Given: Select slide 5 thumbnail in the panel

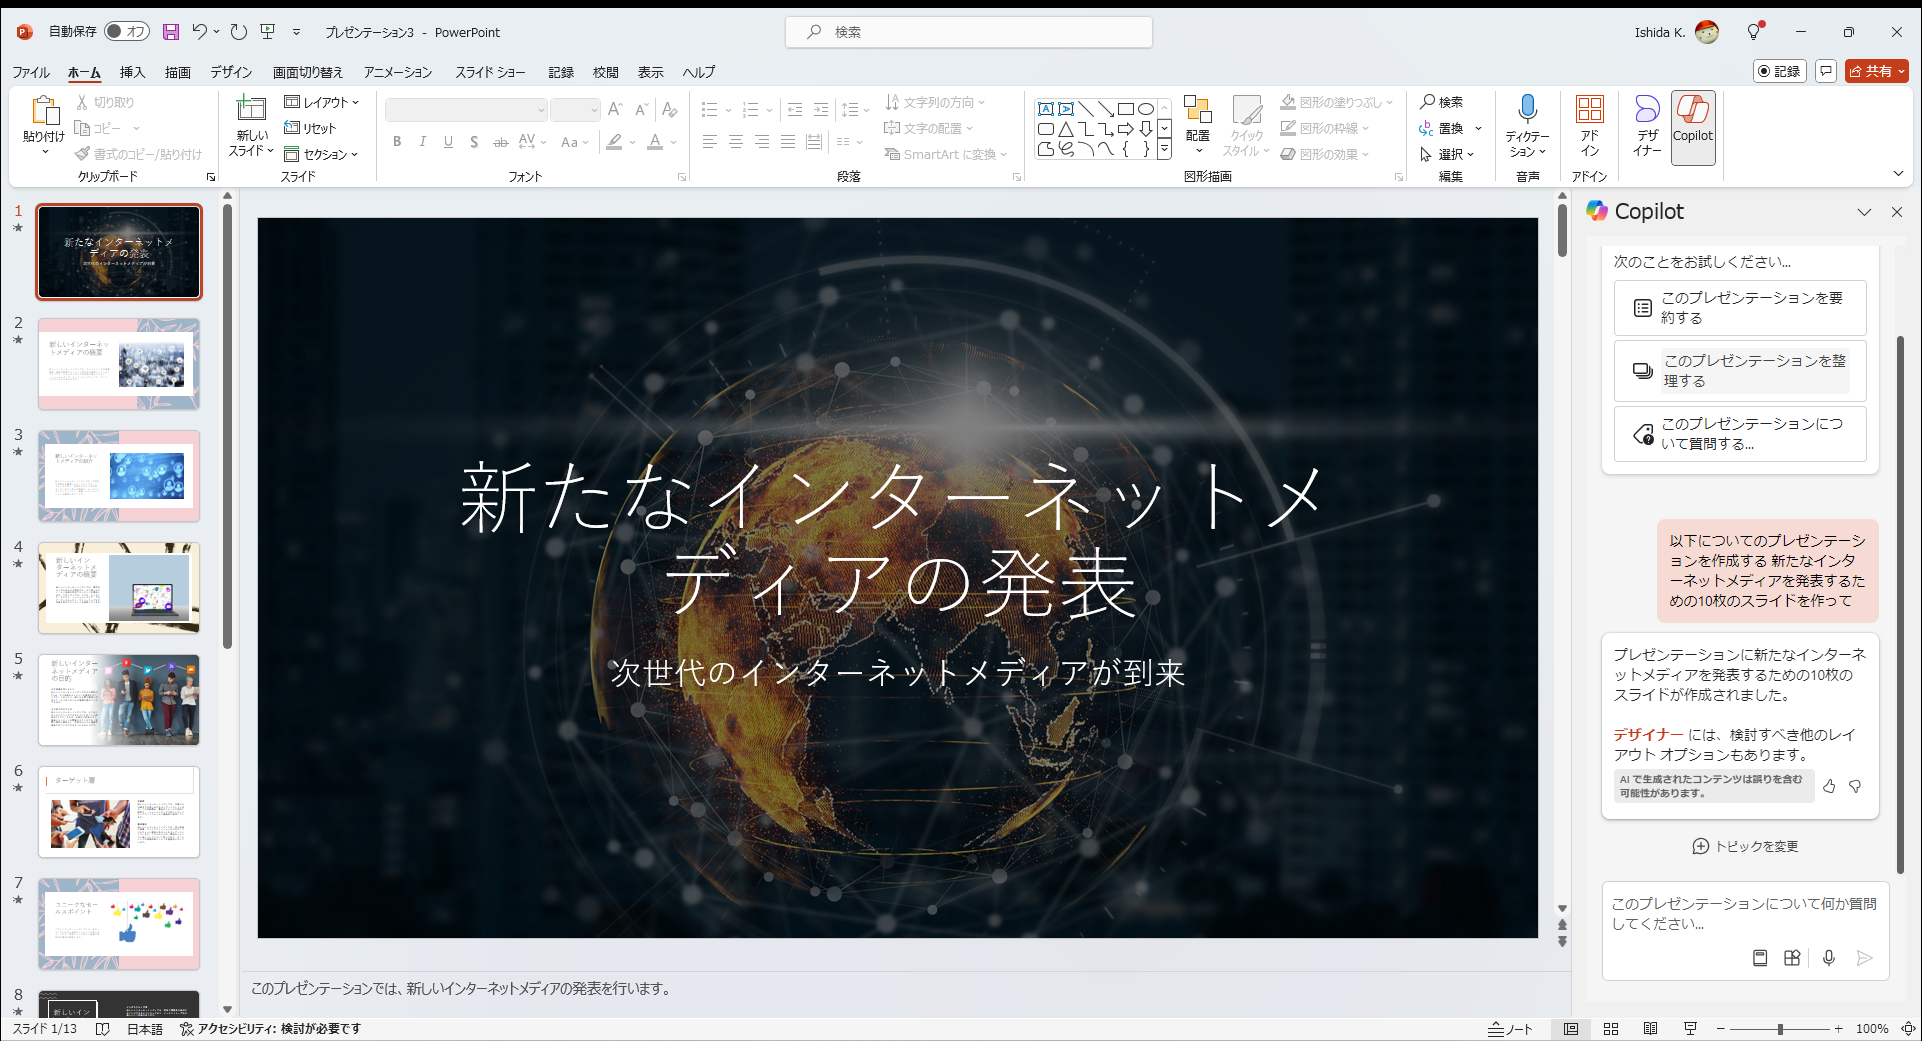Looking at the screenshot, I should [x=118, y=699].
